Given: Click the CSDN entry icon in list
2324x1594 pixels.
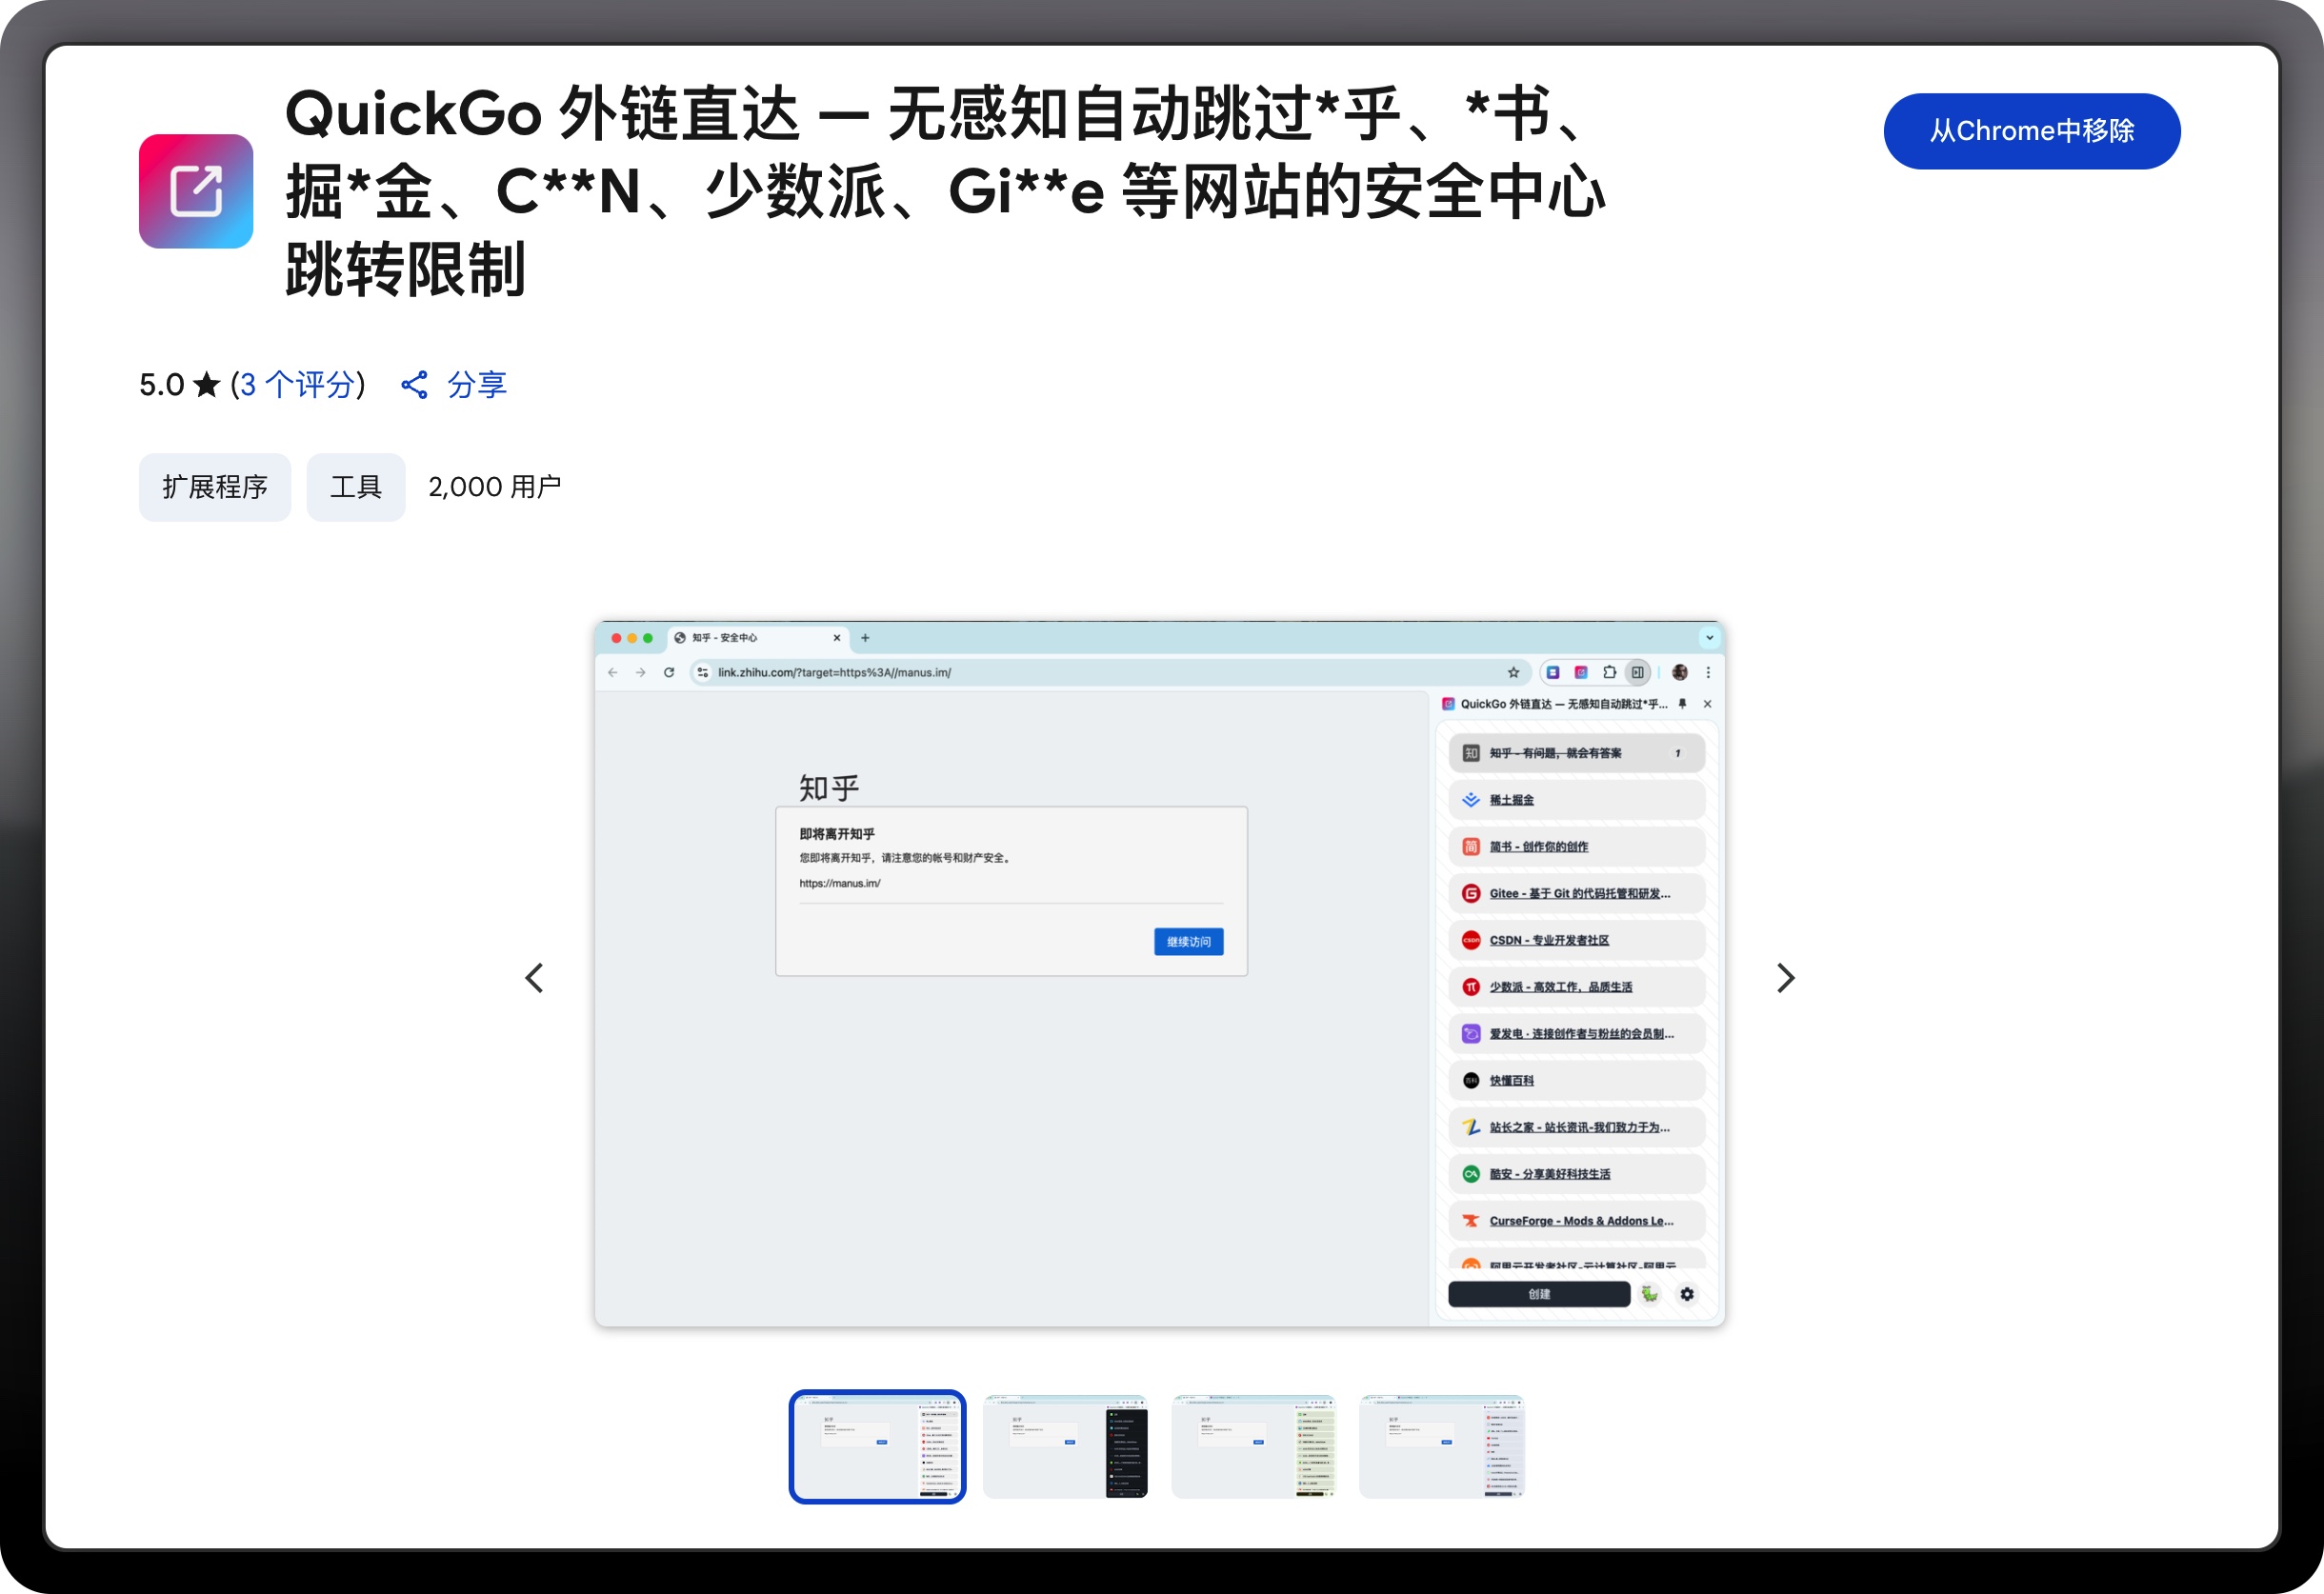Looking at the screenshot, I should tap(1471, 940).
